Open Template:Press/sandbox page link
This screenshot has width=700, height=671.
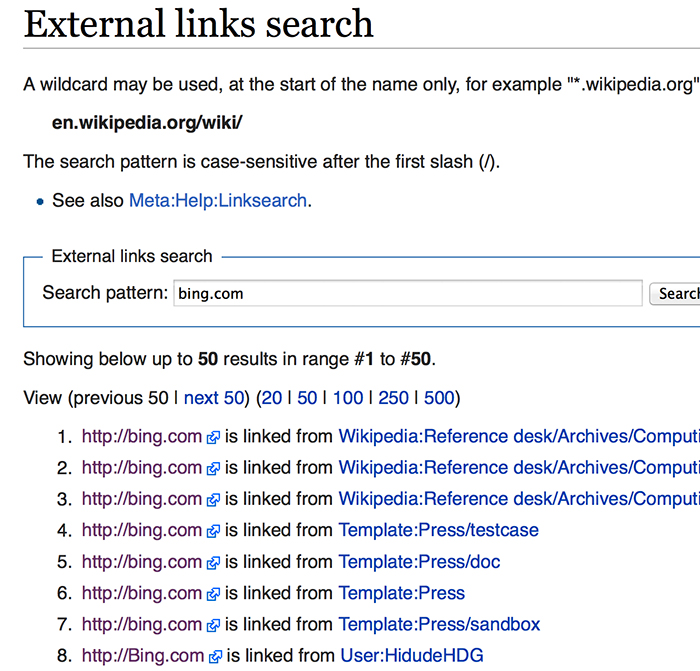(439, 624)
